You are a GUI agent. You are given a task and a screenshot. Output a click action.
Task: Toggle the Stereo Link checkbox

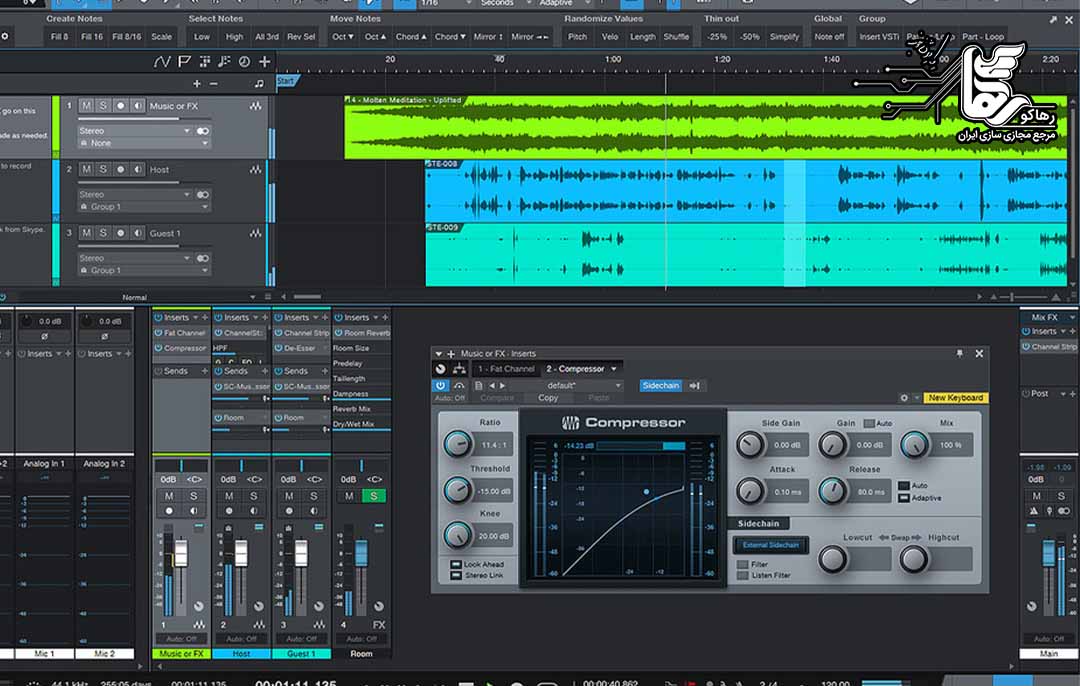[456, 576]
